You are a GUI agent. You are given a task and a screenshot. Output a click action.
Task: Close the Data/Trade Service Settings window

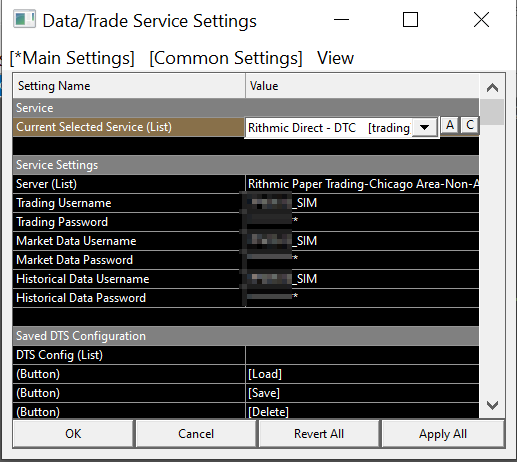pos(481,20)
